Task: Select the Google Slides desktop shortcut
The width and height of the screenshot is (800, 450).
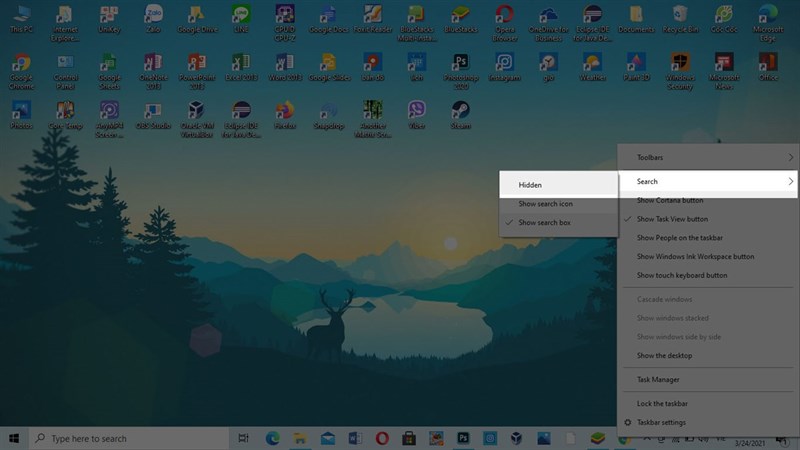Action: (329, 67)
